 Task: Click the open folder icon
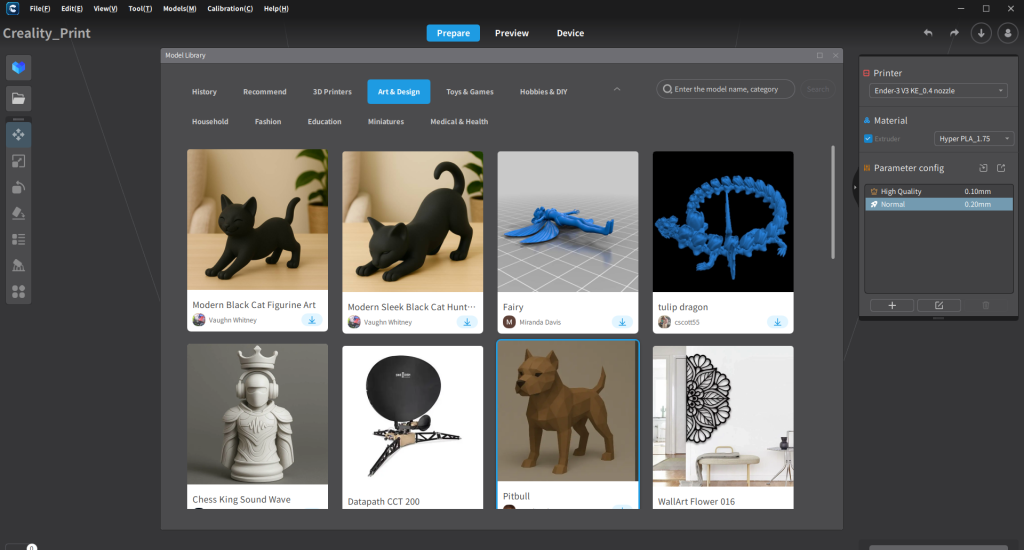tap(18, 98)
